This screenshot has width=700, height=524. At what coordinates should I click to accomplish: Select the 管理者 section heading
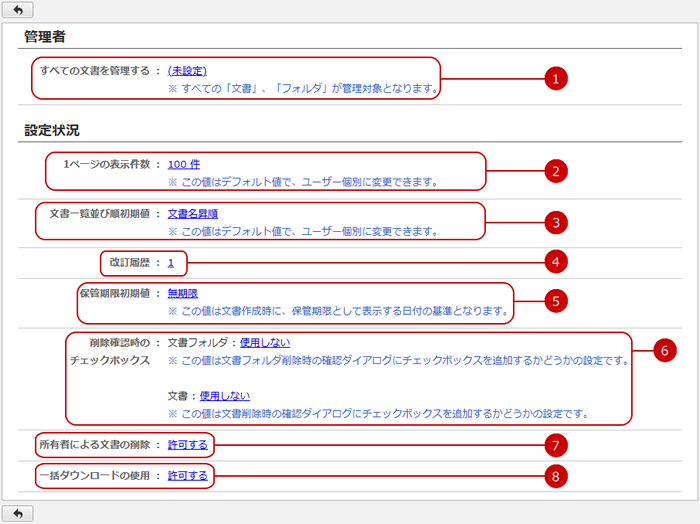coord(45,36)
